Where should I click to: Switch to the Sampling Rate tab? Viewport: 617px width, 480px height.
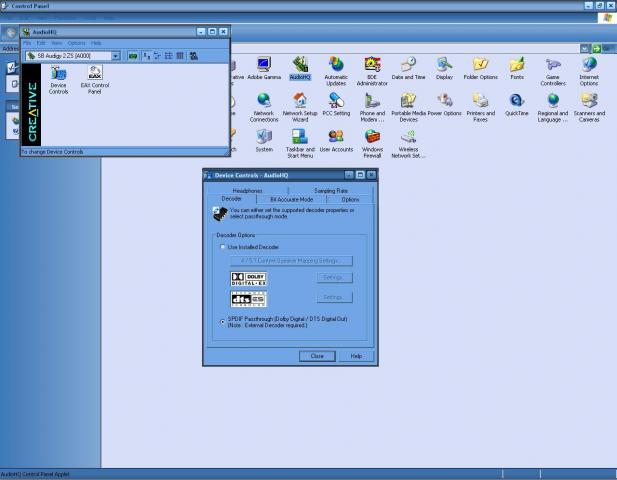pos(331,190)
